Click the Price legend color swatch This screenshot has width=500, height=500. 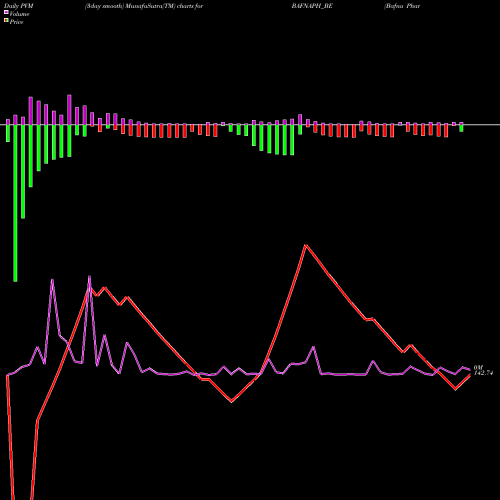point(6,21)
